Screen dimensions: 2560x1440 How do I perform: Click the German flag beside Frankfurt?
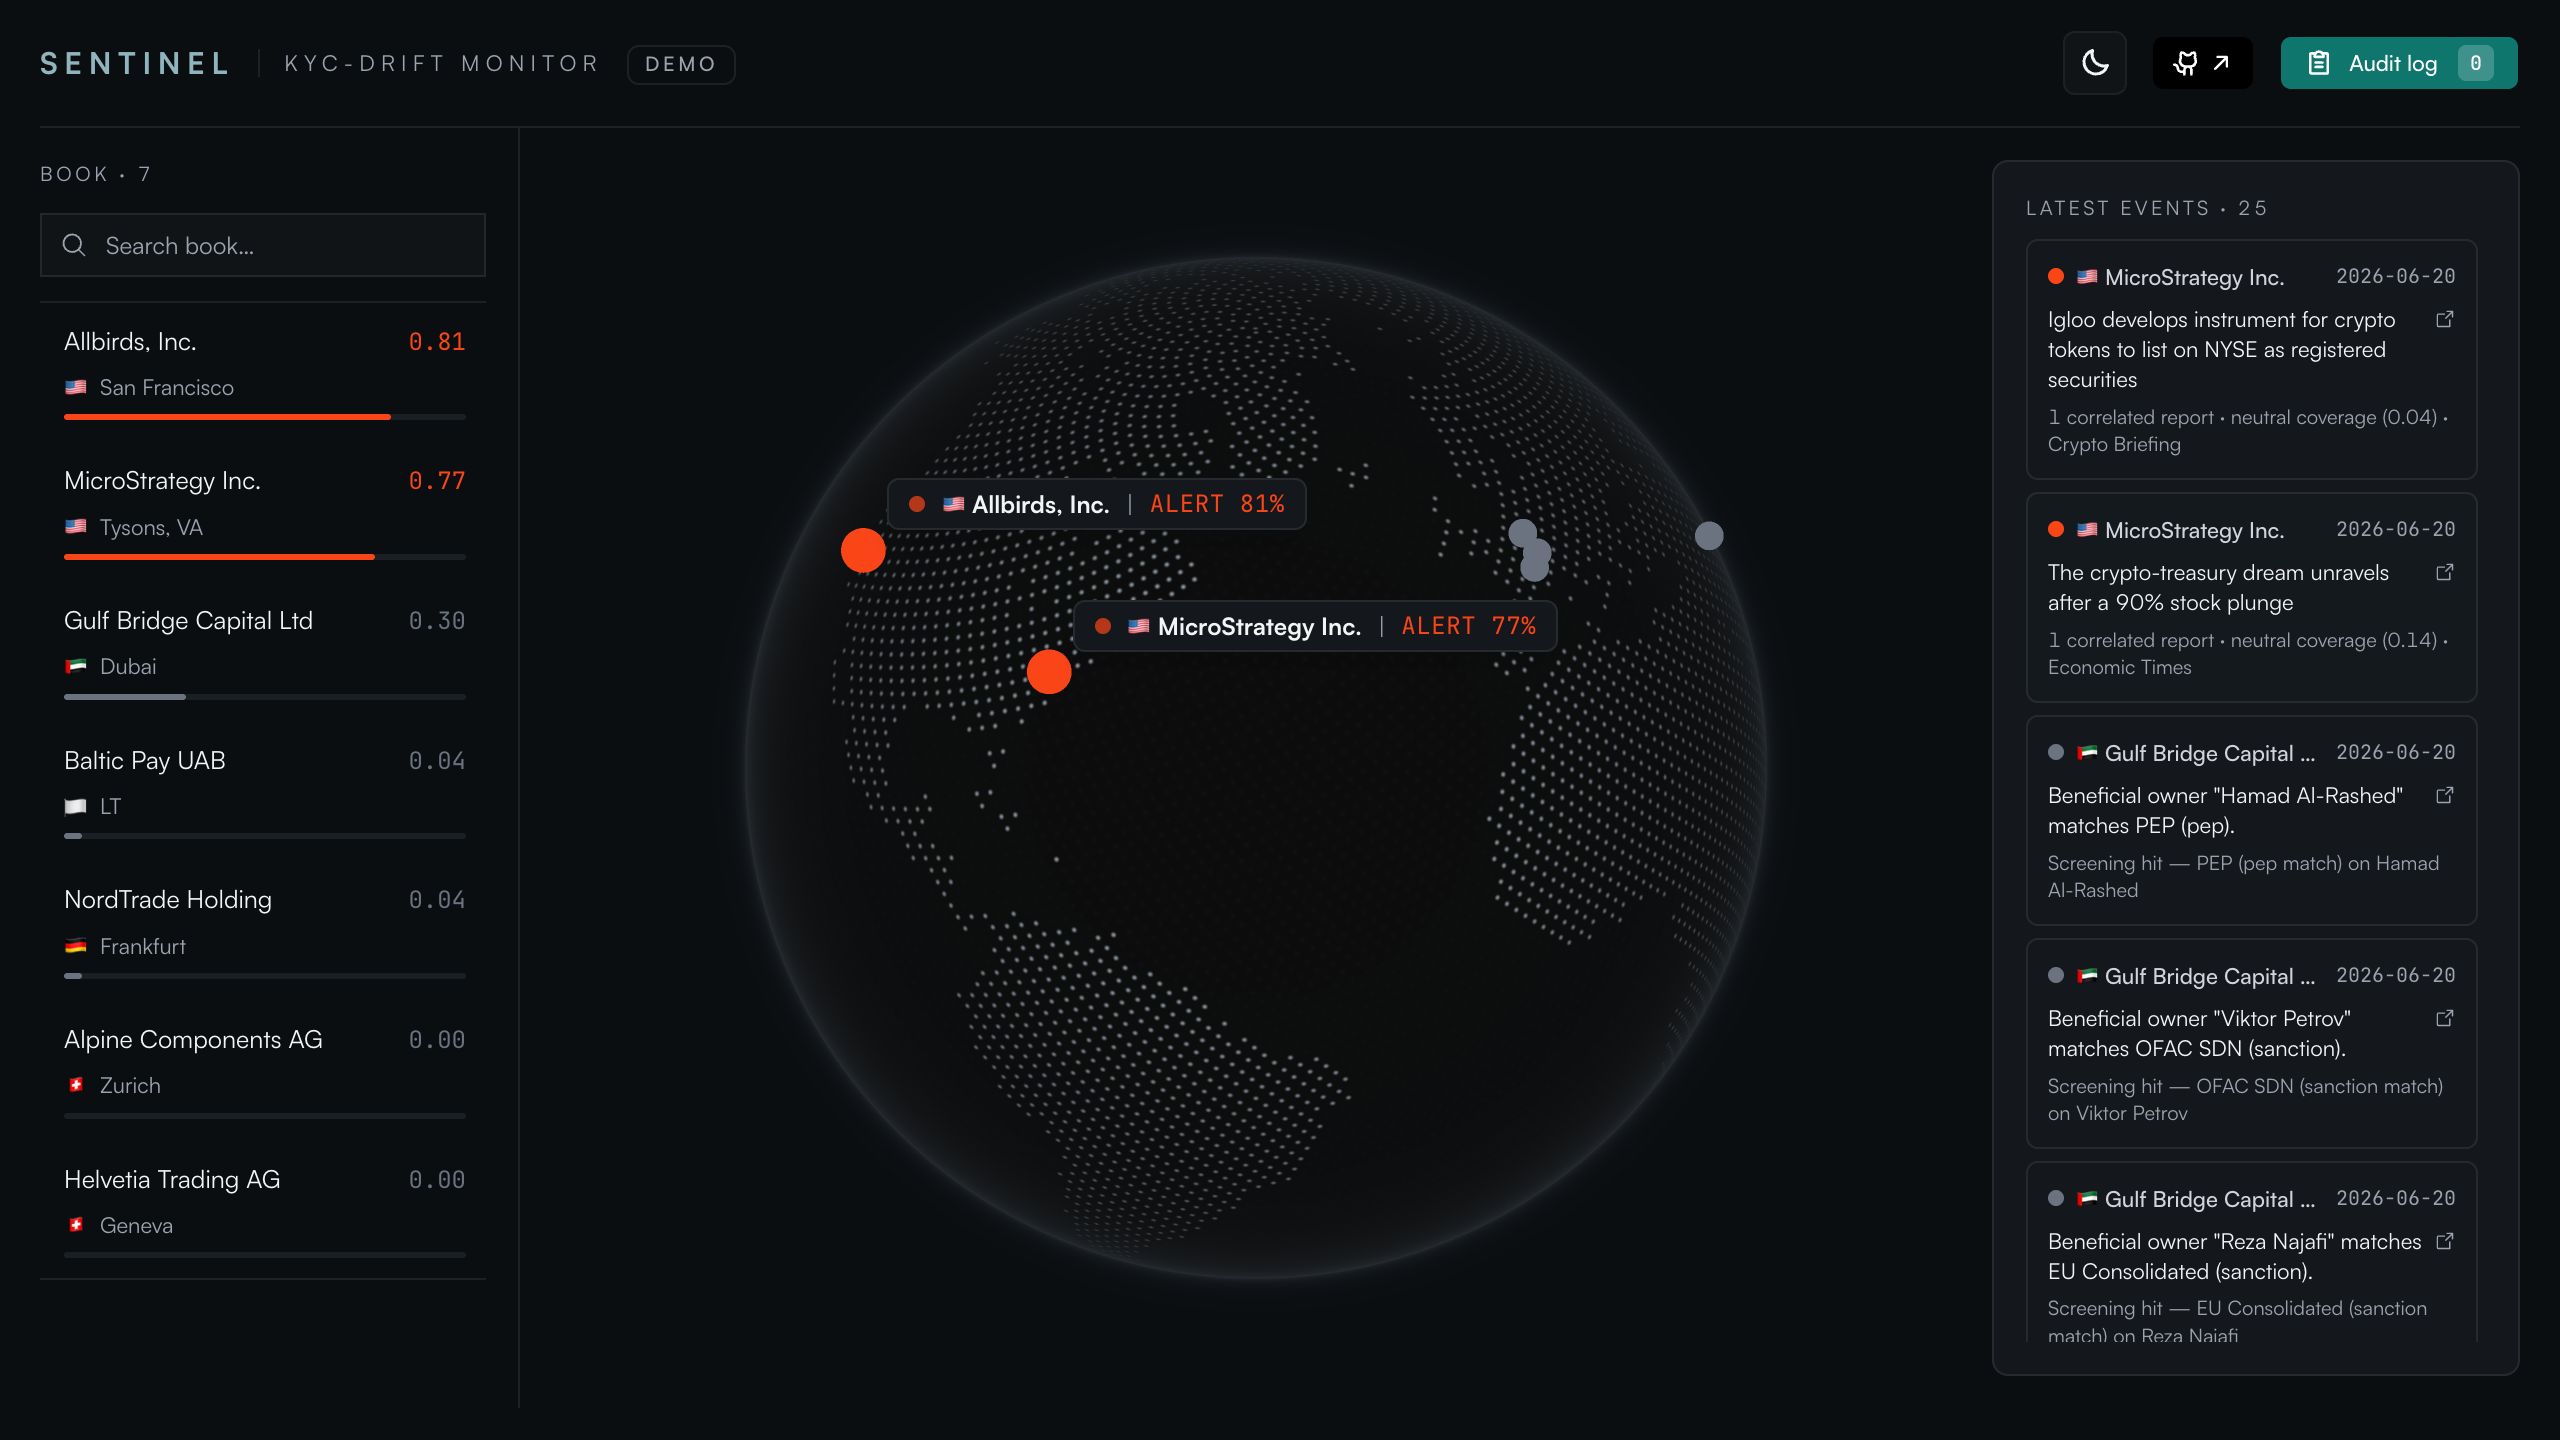click(x=76, y=946)
